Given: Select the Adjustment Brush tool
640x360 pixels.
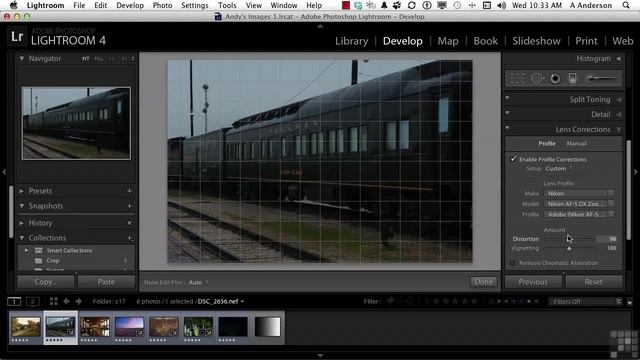Looking at the screenshot, I should coord(602,78).
